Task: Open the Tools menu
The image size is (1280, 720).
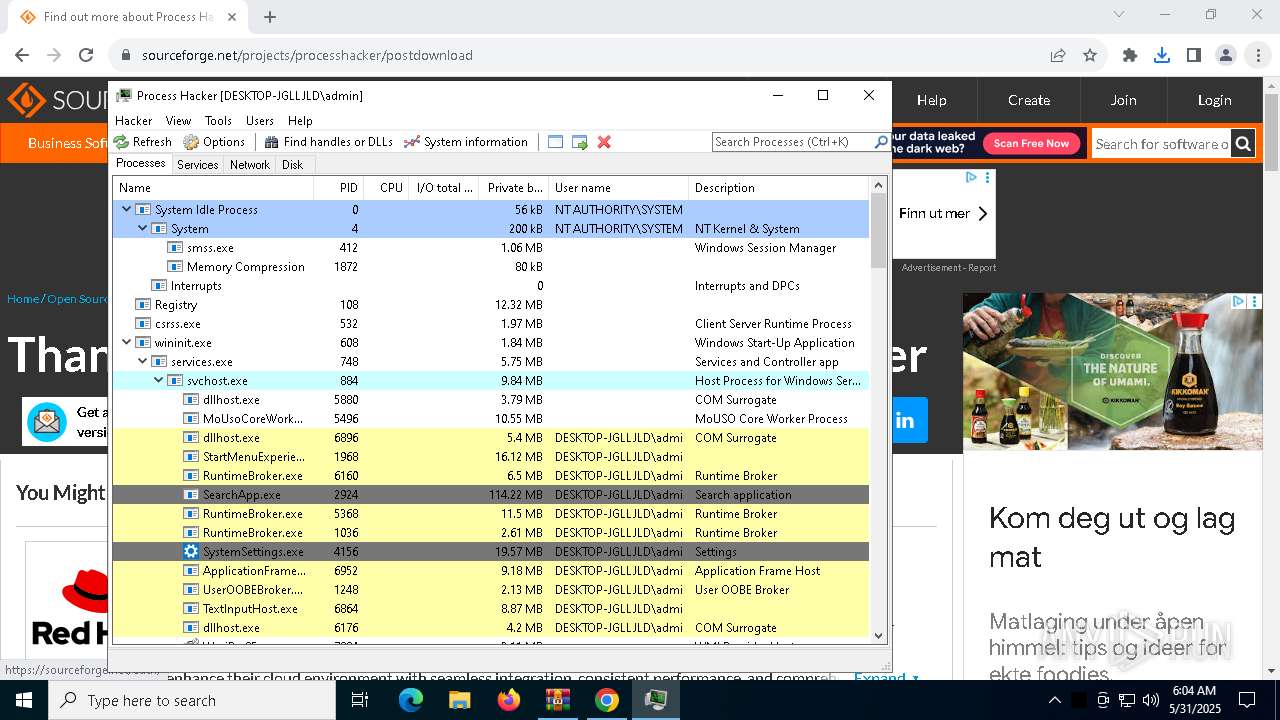Action: (218, 120)
